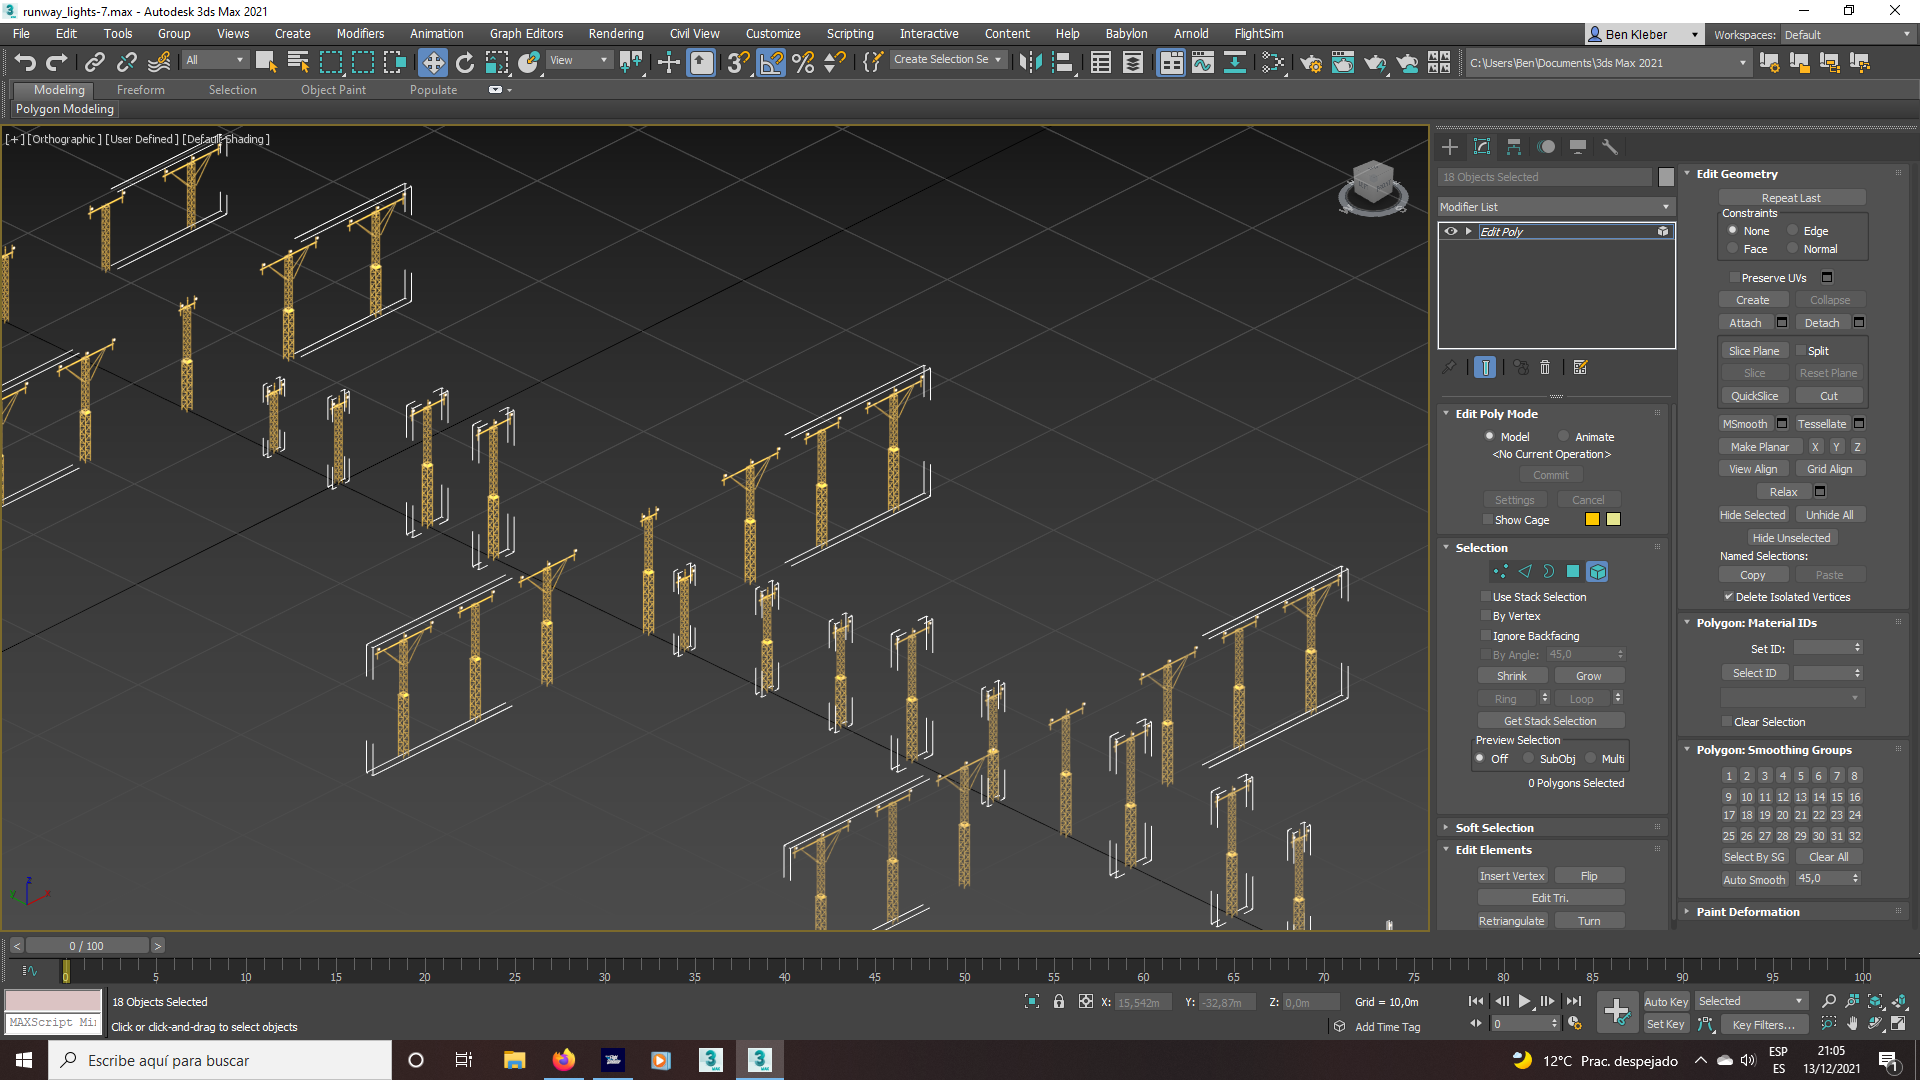The width and height of the screenshot is (1920, 1080).
Task: Select the Utilities wrench tab in command panel
Action: coord(1611,147)
